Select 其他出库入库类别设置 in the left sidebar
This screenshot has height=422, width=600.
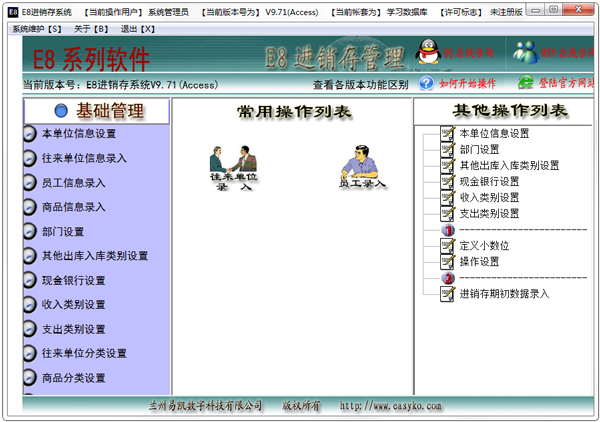[95, 256]
